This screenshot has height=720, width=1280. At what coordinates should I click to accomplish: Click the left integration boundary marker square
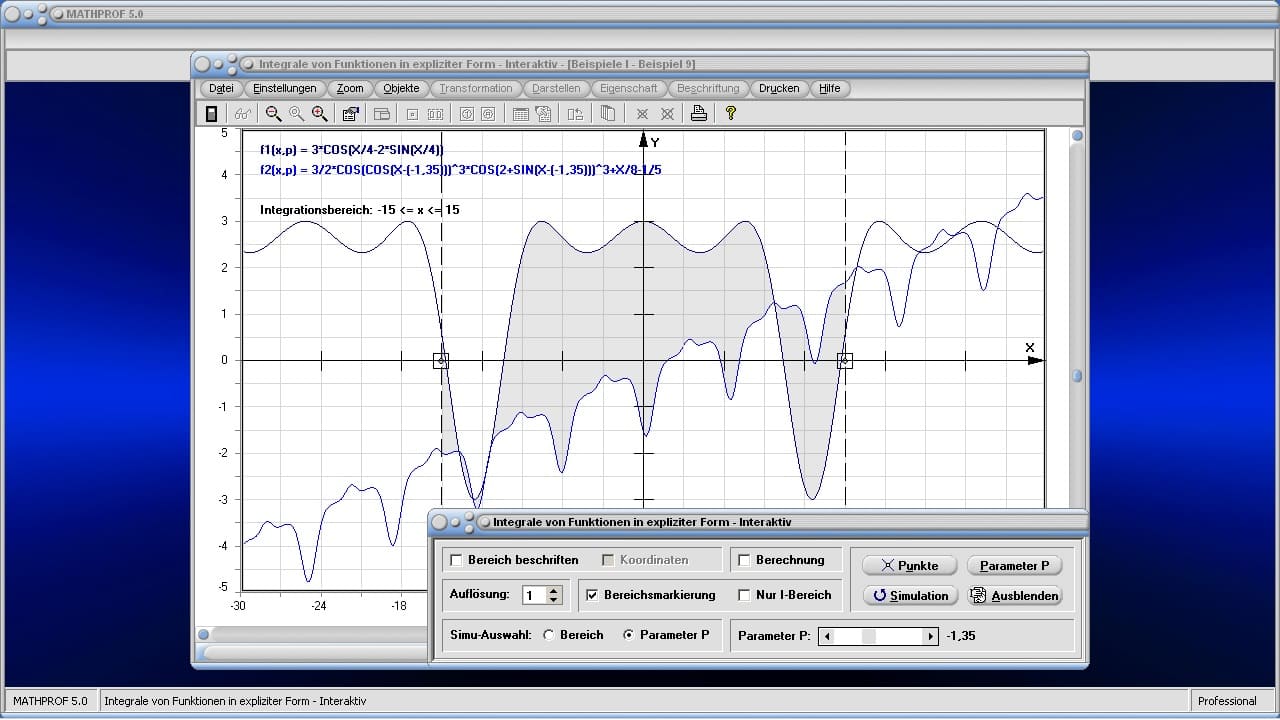click(441, 360)
